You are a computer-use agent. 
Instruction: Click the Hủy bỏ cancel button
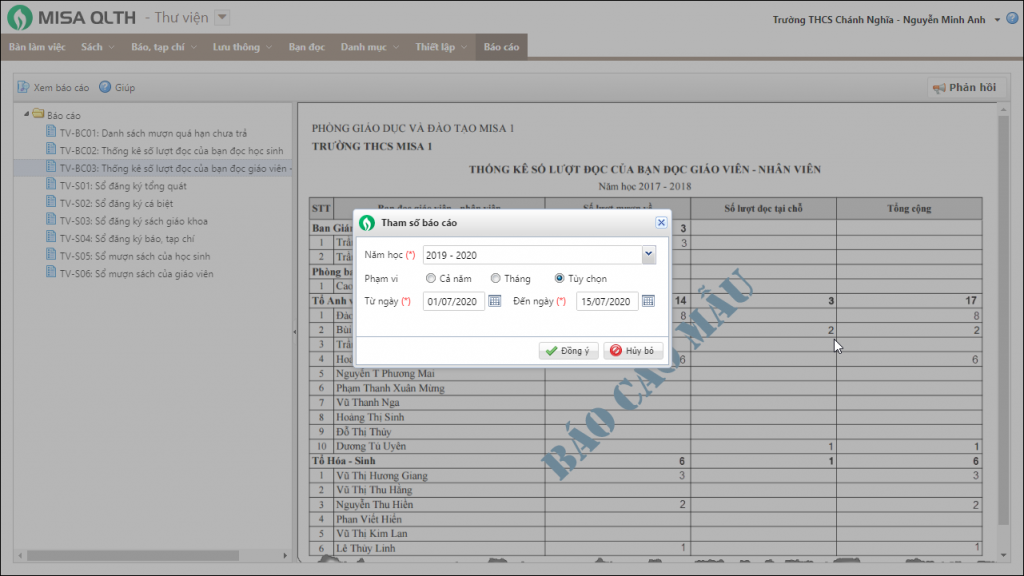[633, 351]
